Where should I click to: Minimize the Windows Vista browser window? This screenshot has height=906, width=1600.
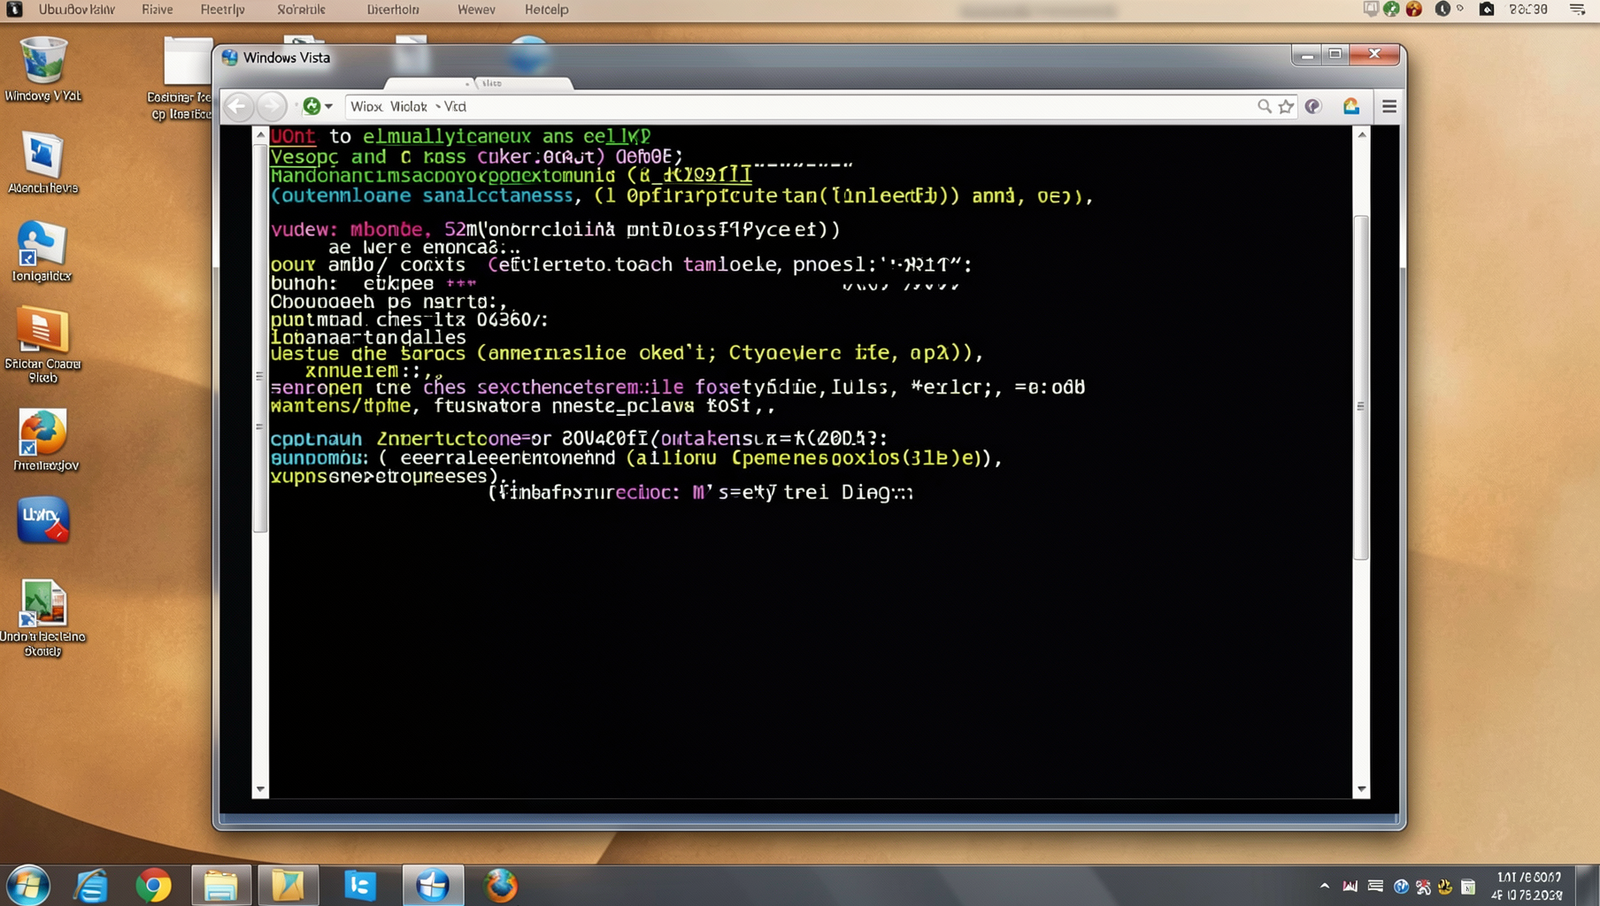coord(1306,55)
